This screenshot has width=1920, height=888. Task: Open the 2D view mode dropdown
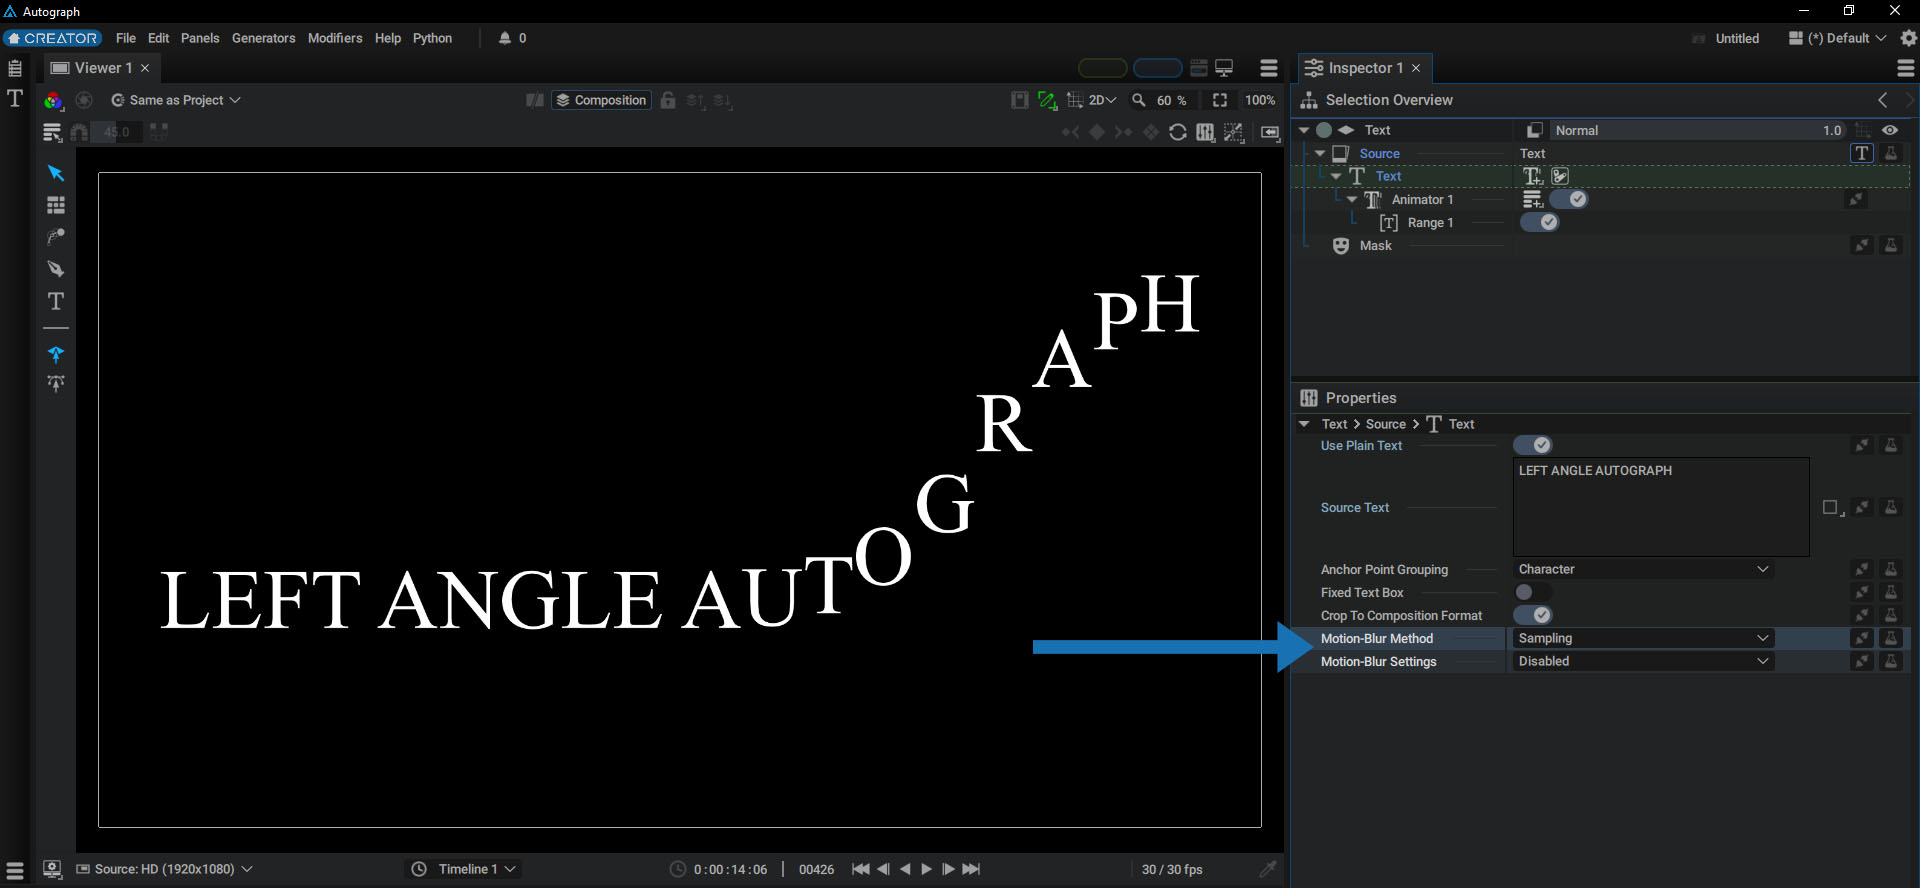(1102, 100)
